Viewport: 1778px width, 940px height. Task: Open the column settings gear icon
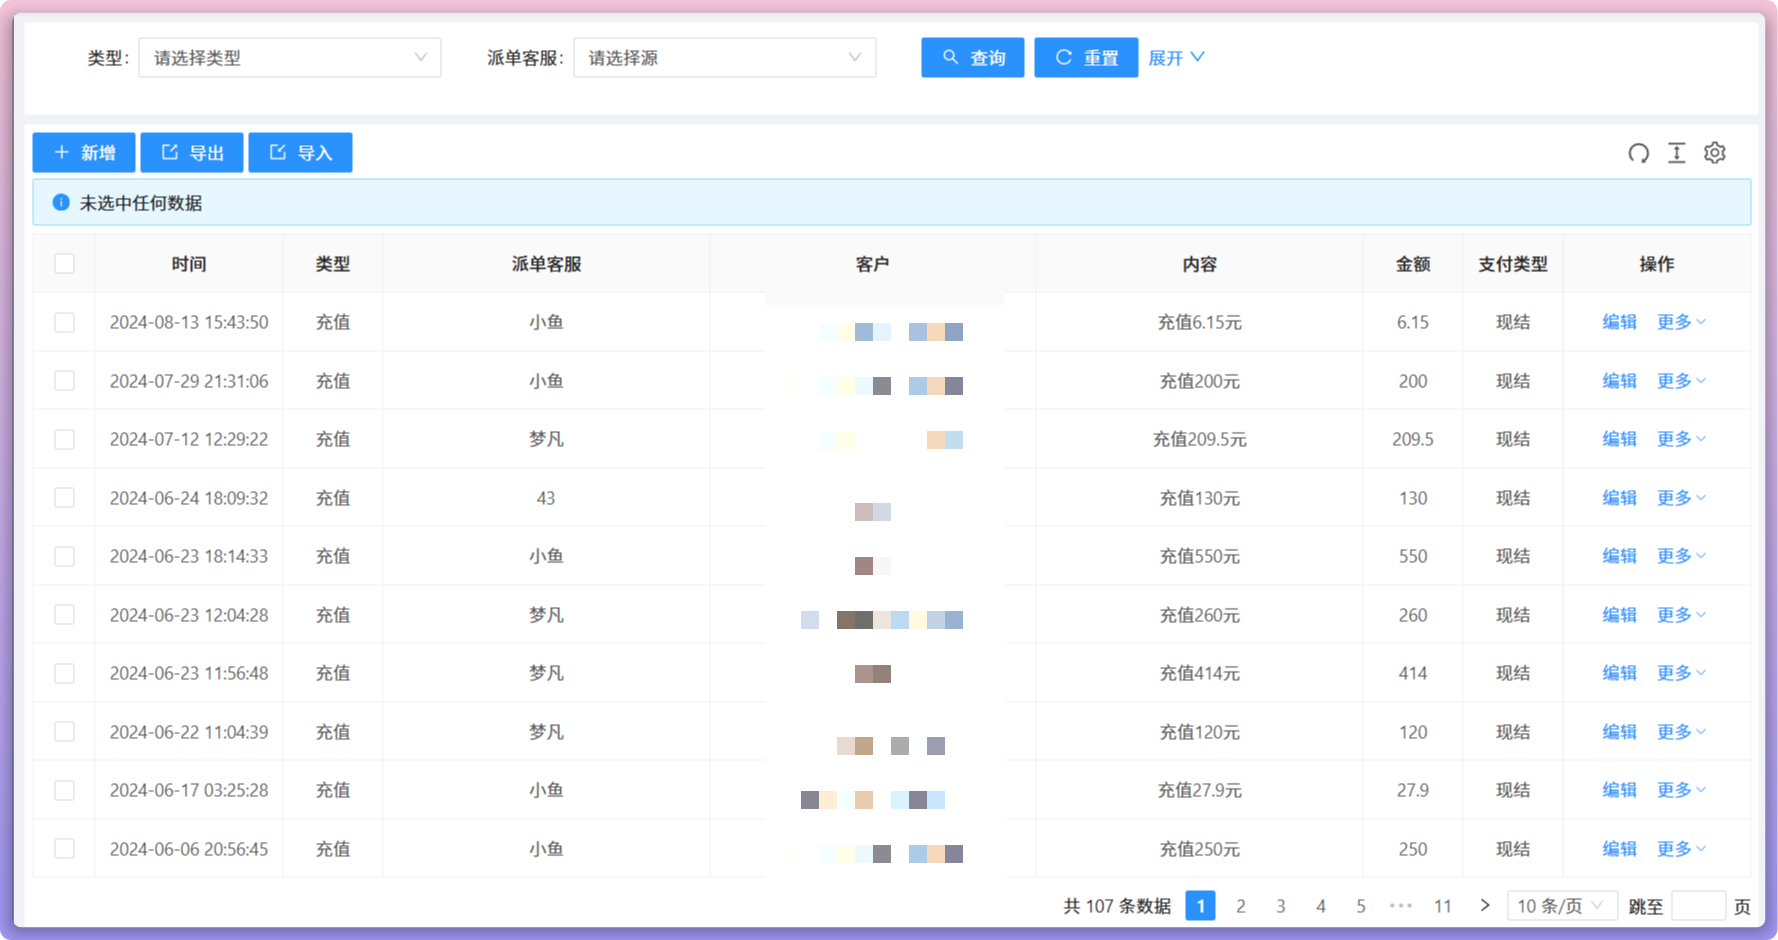(x=1715, y=153)
